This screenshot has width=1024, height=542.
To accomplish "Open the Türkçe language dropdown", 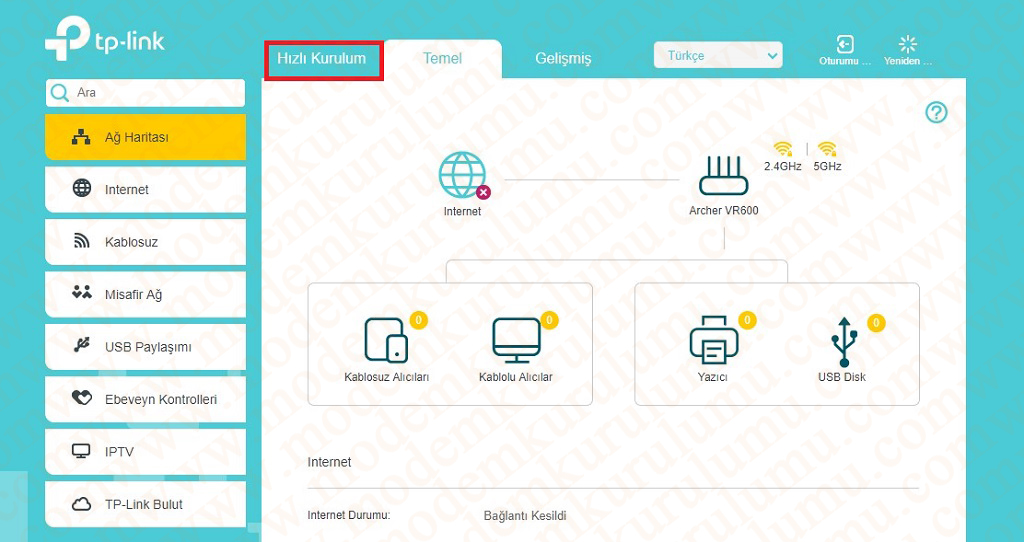I will tap(718, 56).
